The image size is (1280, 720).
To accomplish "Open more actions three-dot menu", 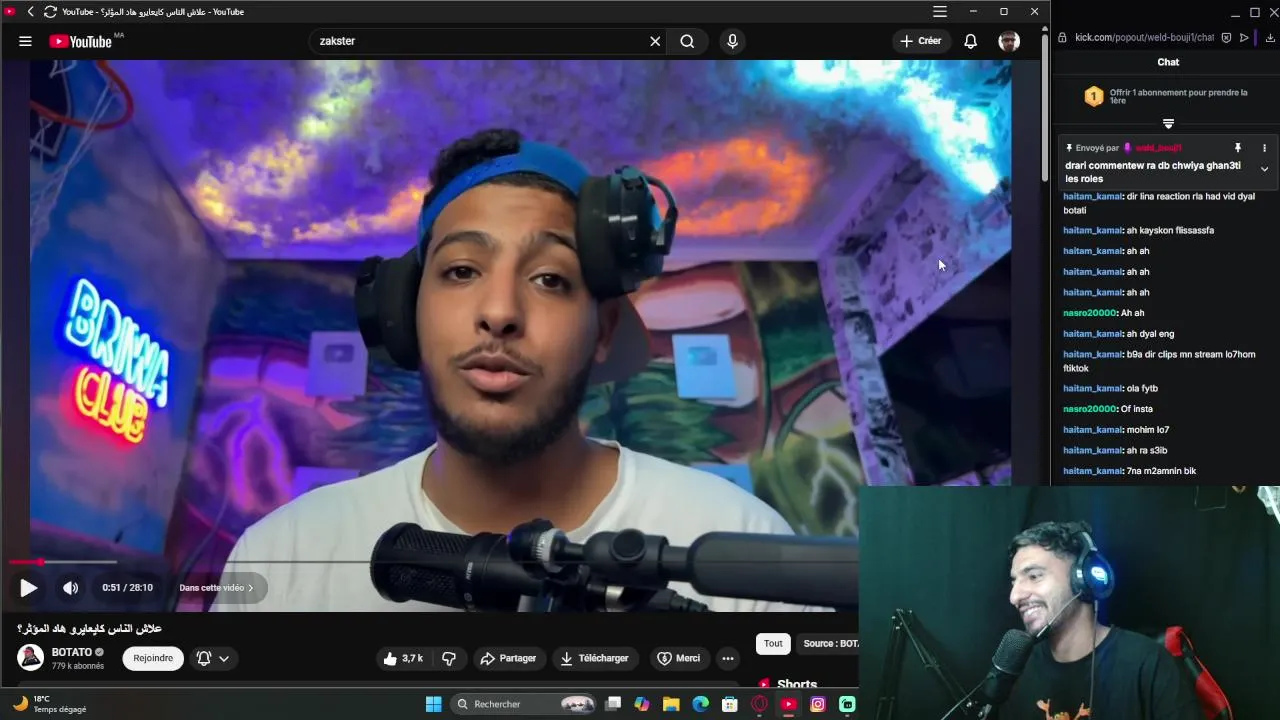I will click(x=728, y=658).
